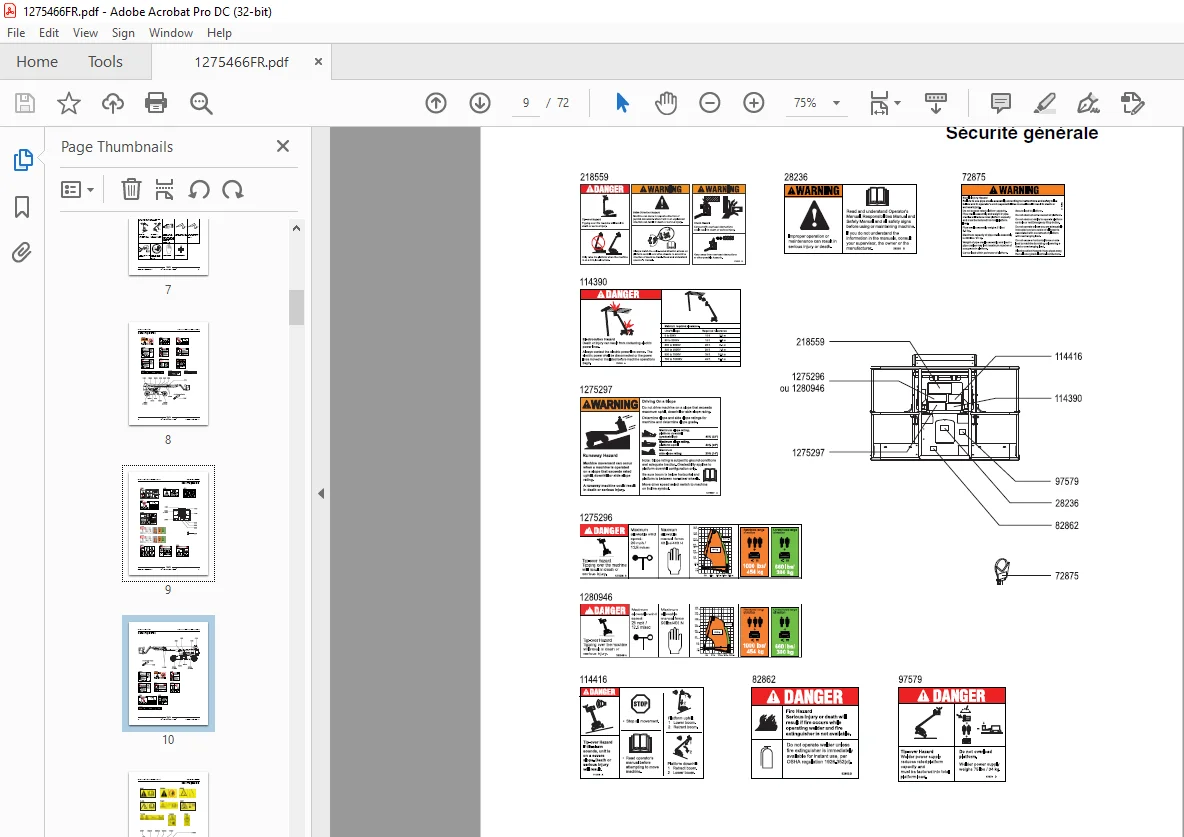Close the Page Thumbnails panel
The height and width of the screenshot is (837, 1184).
tap(282, 146)
